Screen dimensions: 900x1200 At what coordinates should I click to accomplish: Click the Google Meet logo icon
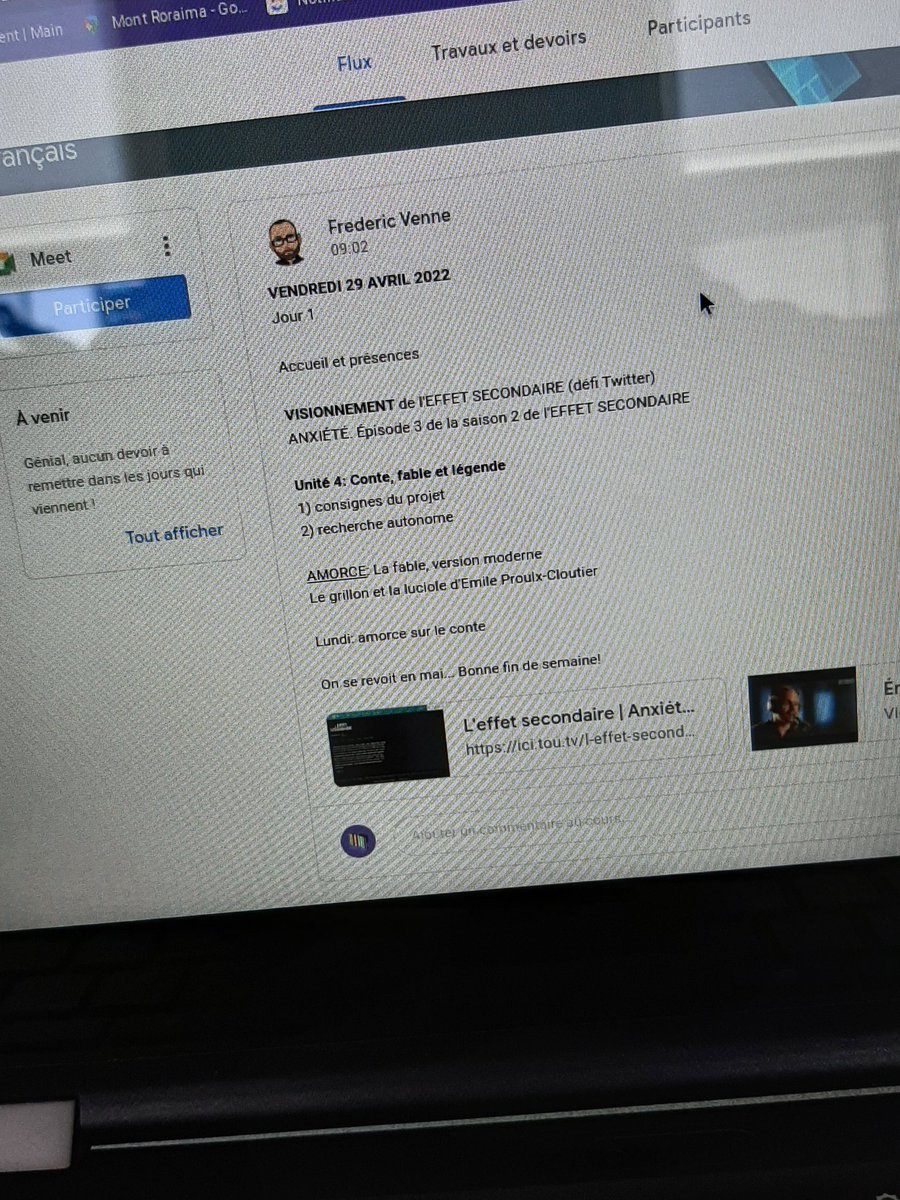click(7, 262)
